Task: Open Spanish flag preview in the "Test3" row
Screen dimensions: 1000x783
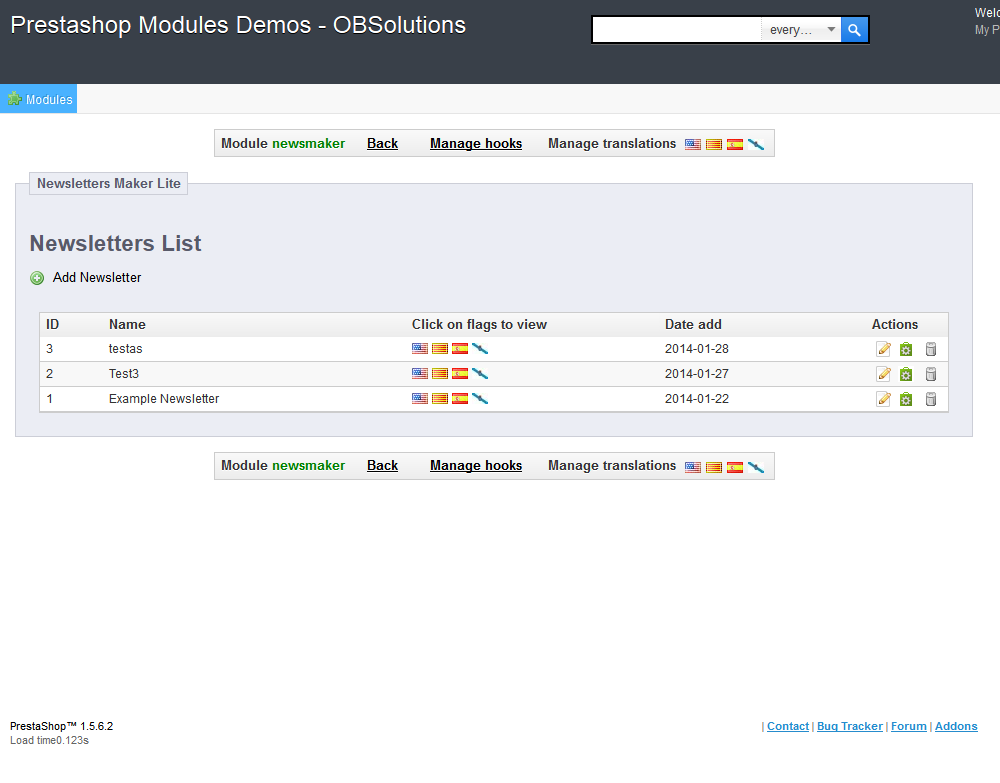Action: [x=460, y=374]
